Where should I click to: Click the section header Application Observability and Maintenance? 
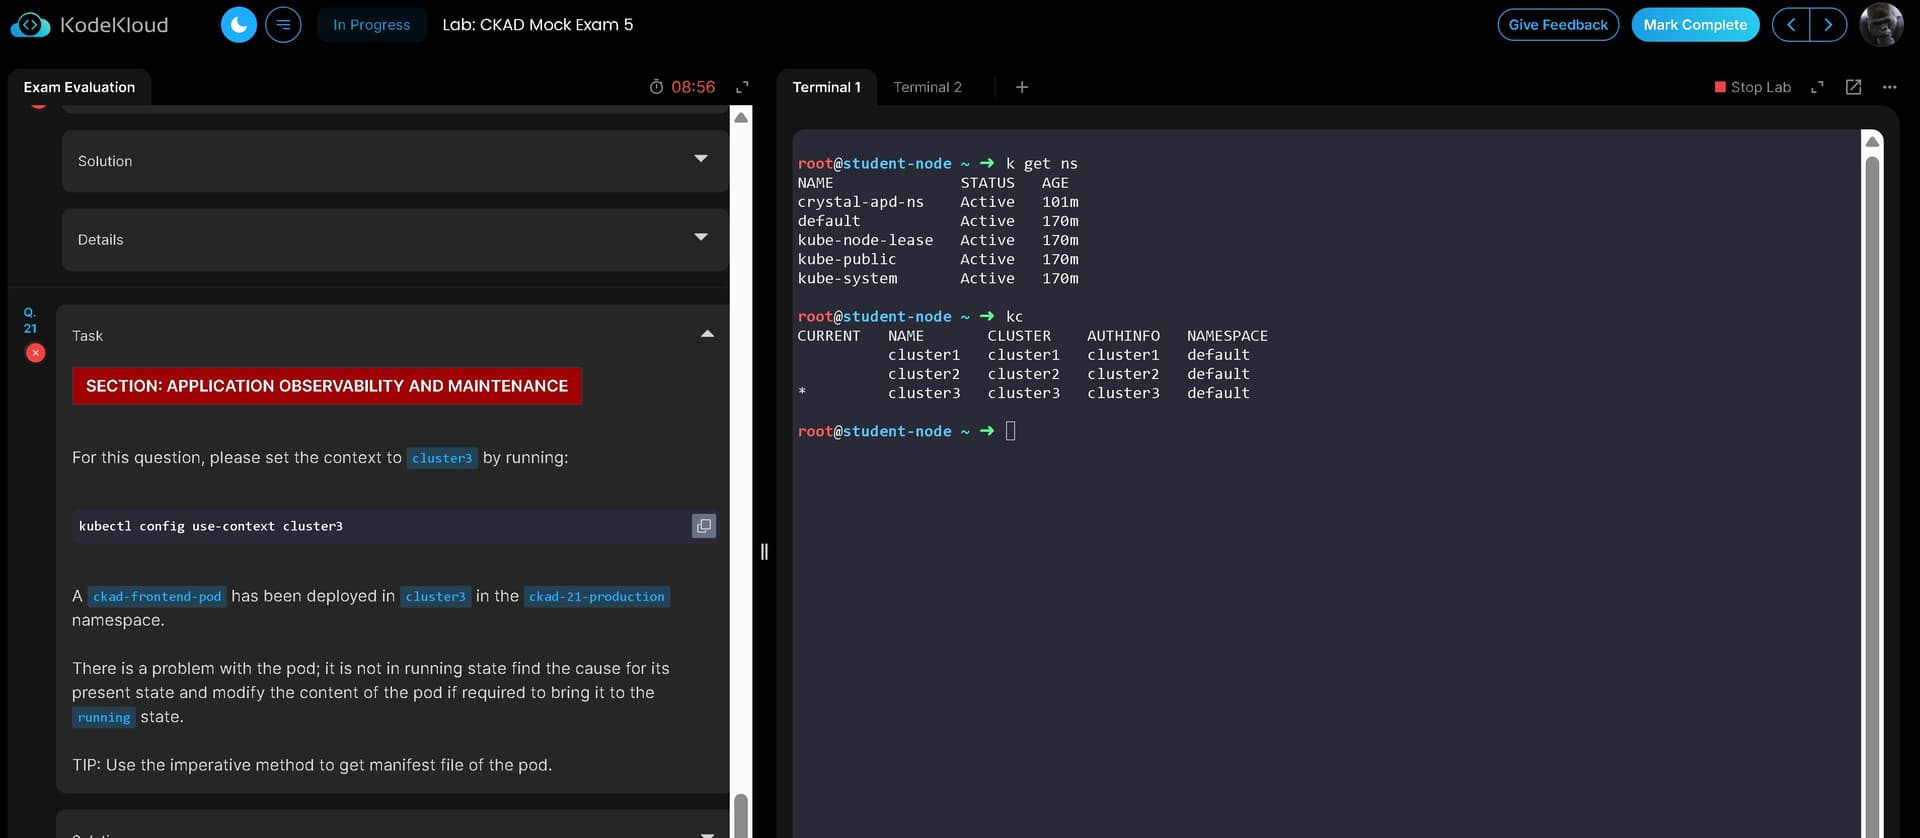(327, 386)
